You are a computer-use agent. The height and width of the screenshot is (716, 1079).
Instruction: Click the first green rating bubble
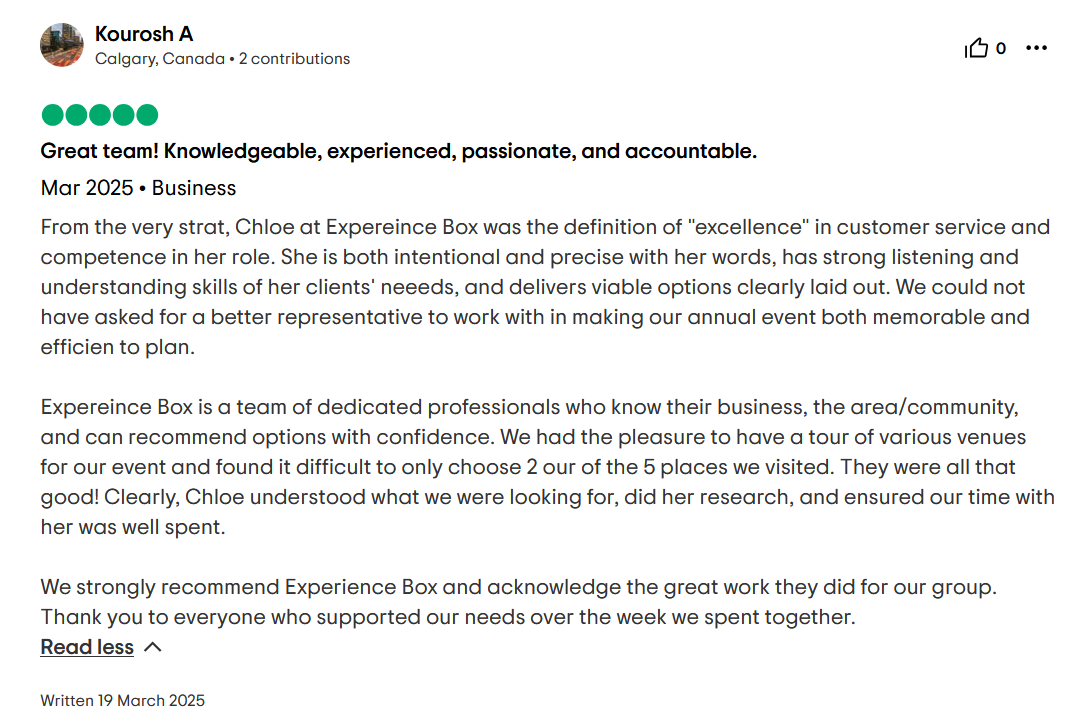(52, 115)
